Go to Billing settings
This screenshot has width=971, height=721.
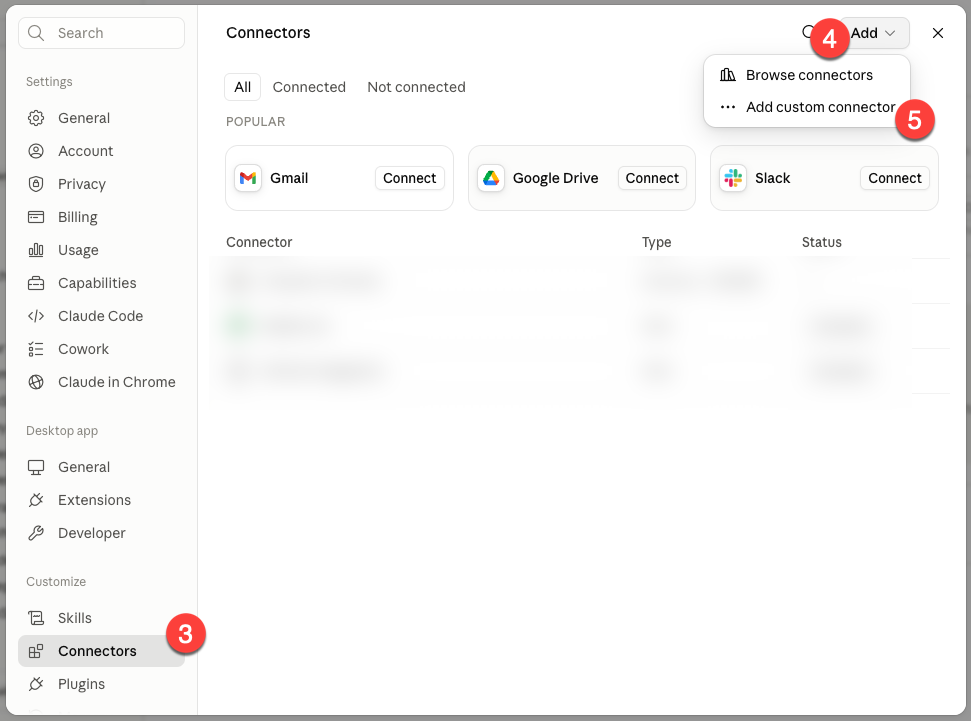tap(102, 217)
